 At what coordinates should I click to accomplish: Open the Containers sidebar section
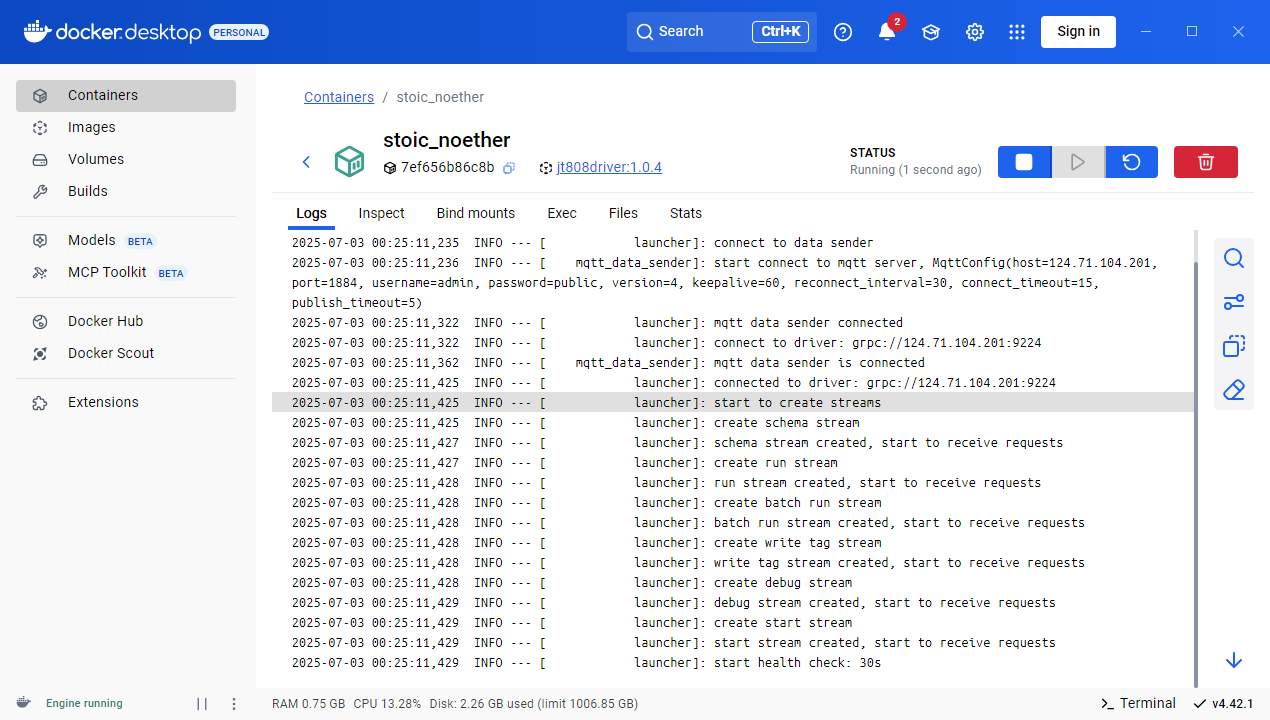(x=126, y=96)
